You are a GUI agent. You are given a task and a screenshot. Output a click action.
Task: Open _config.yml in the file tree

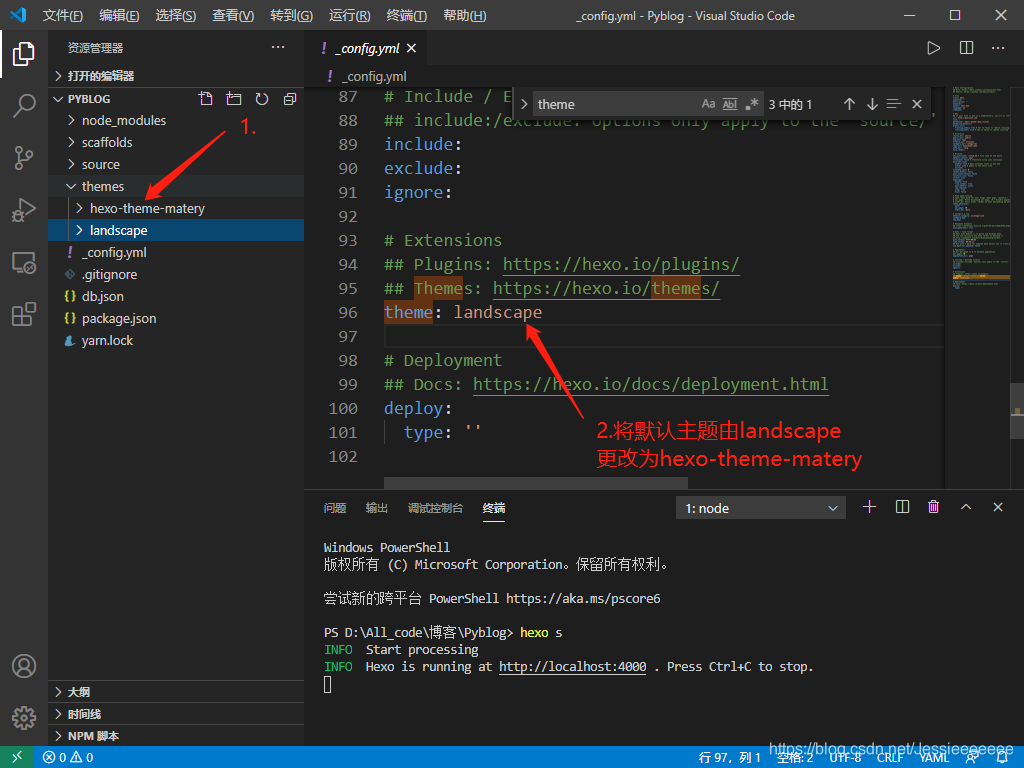pyautogui.click(x=176, y=252)
